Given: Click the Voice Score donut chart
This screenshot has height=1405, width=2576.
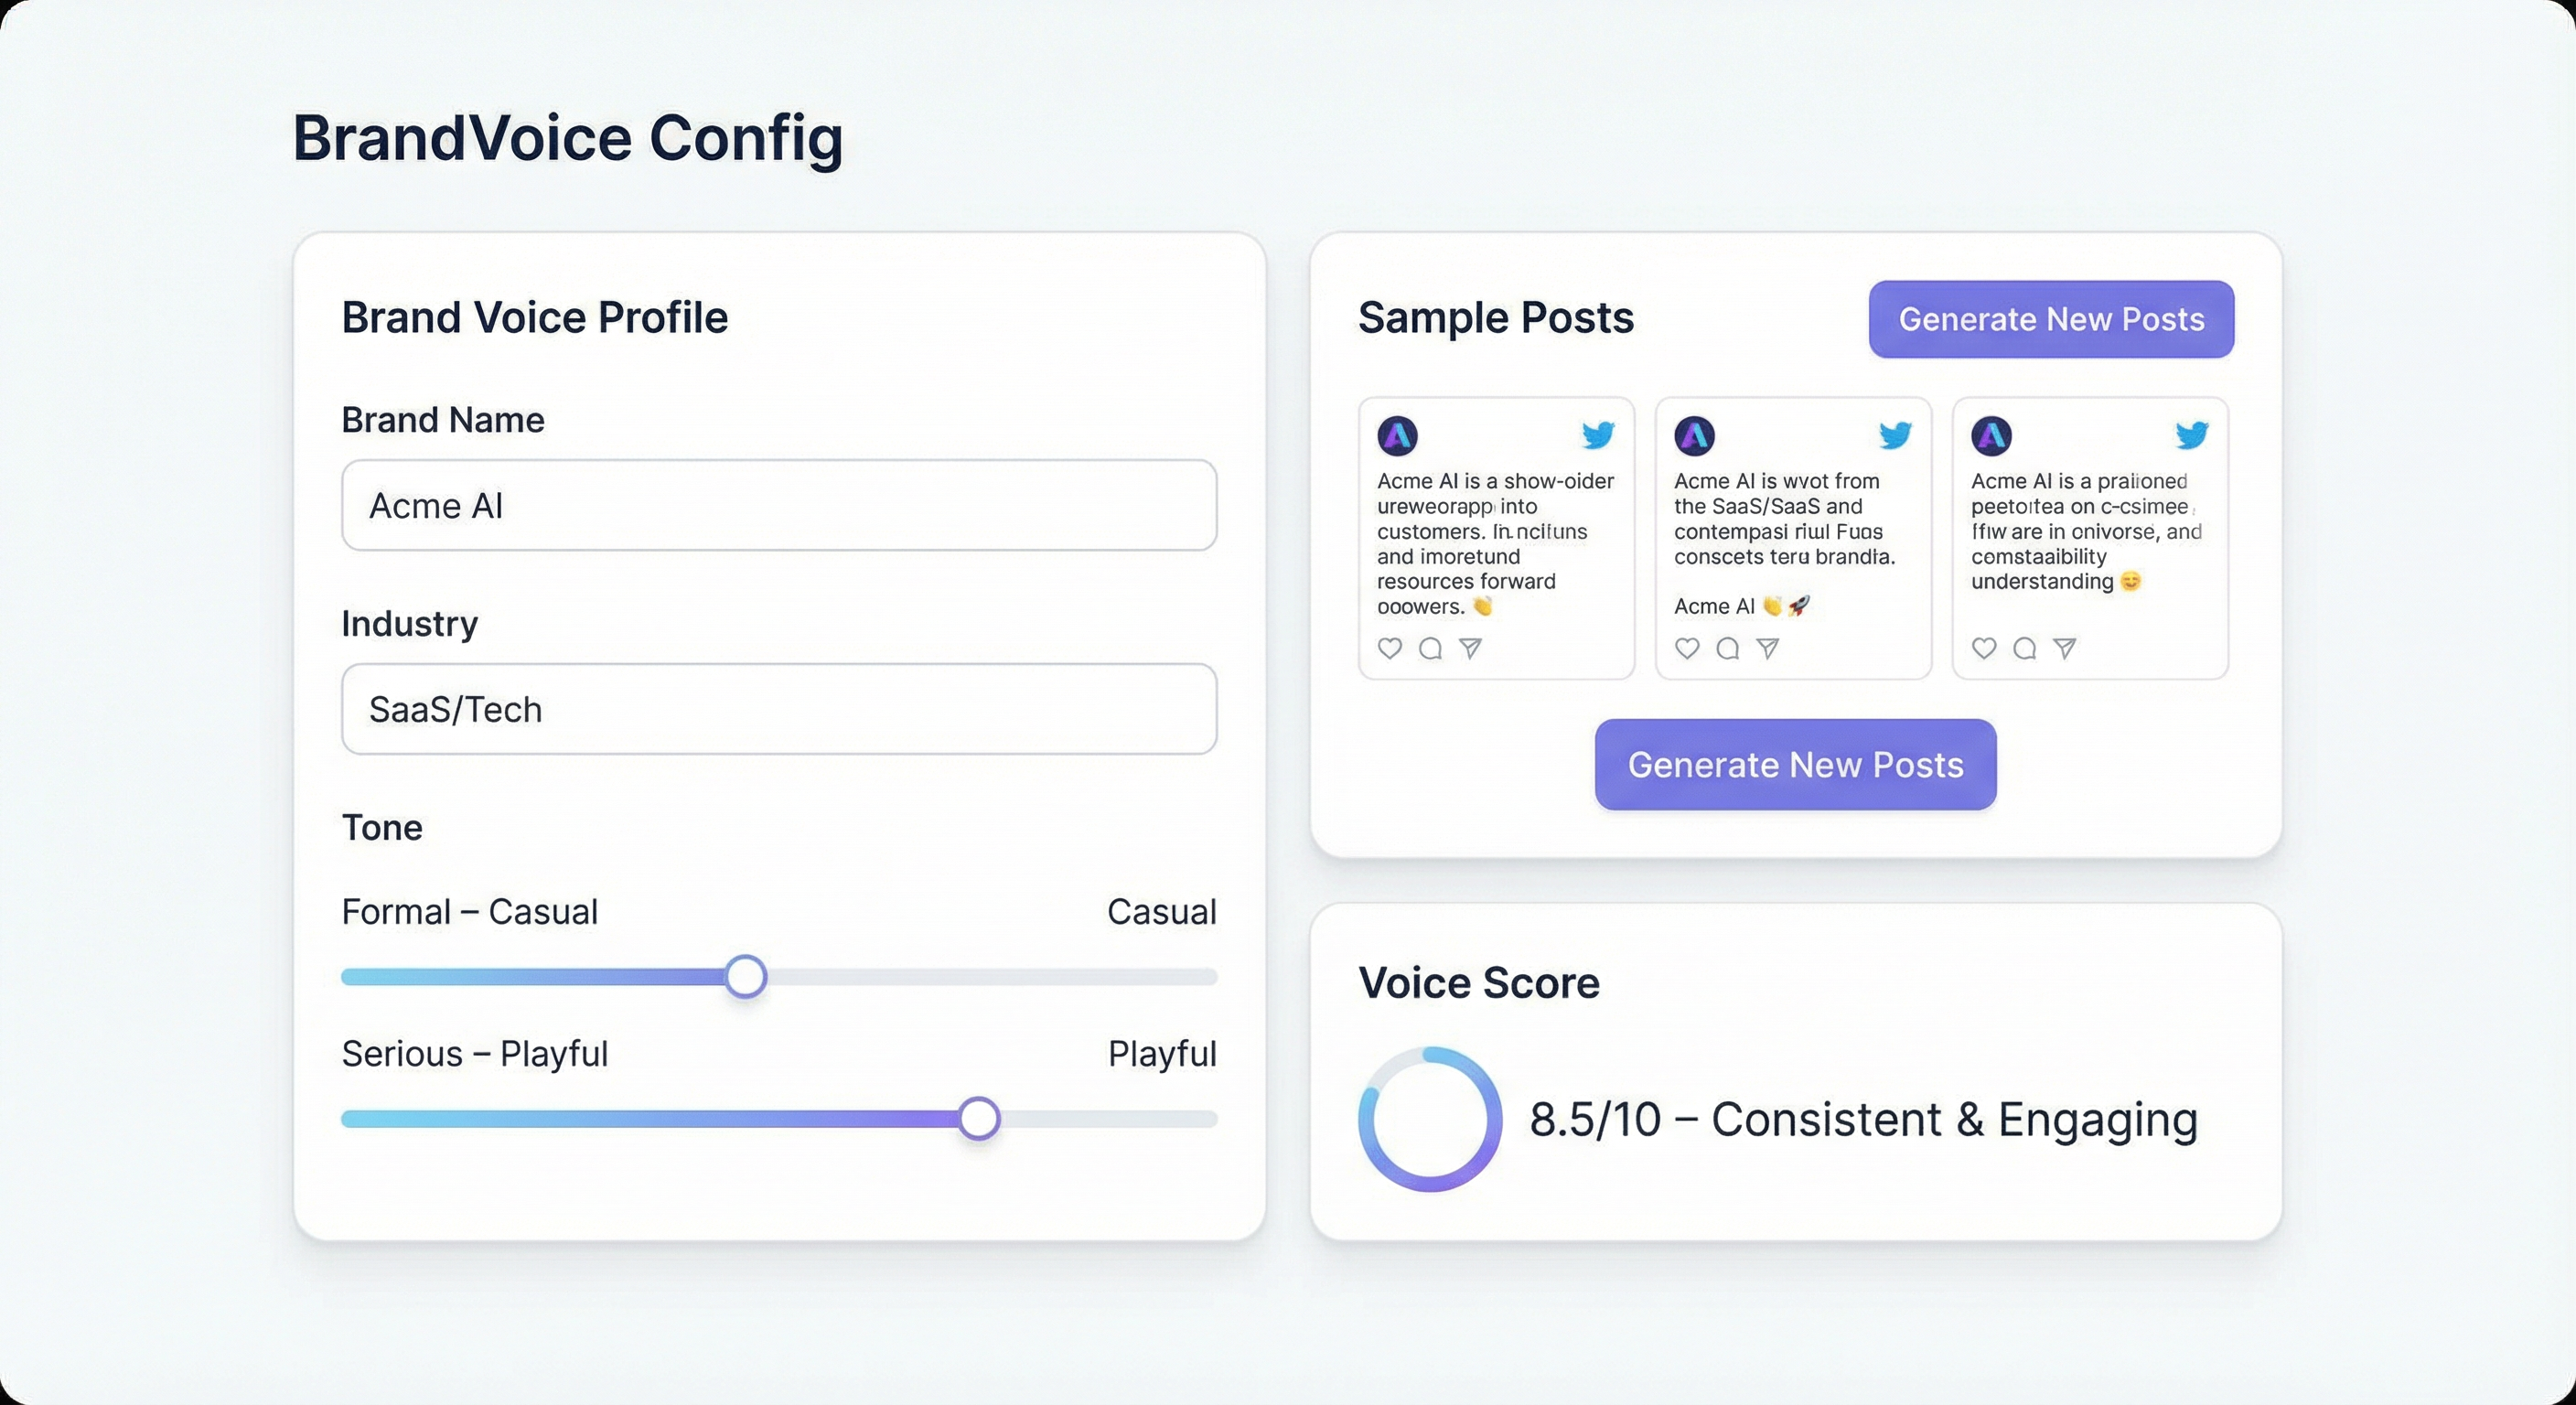Looking at the screenshot, I should click(1430, 1120).
